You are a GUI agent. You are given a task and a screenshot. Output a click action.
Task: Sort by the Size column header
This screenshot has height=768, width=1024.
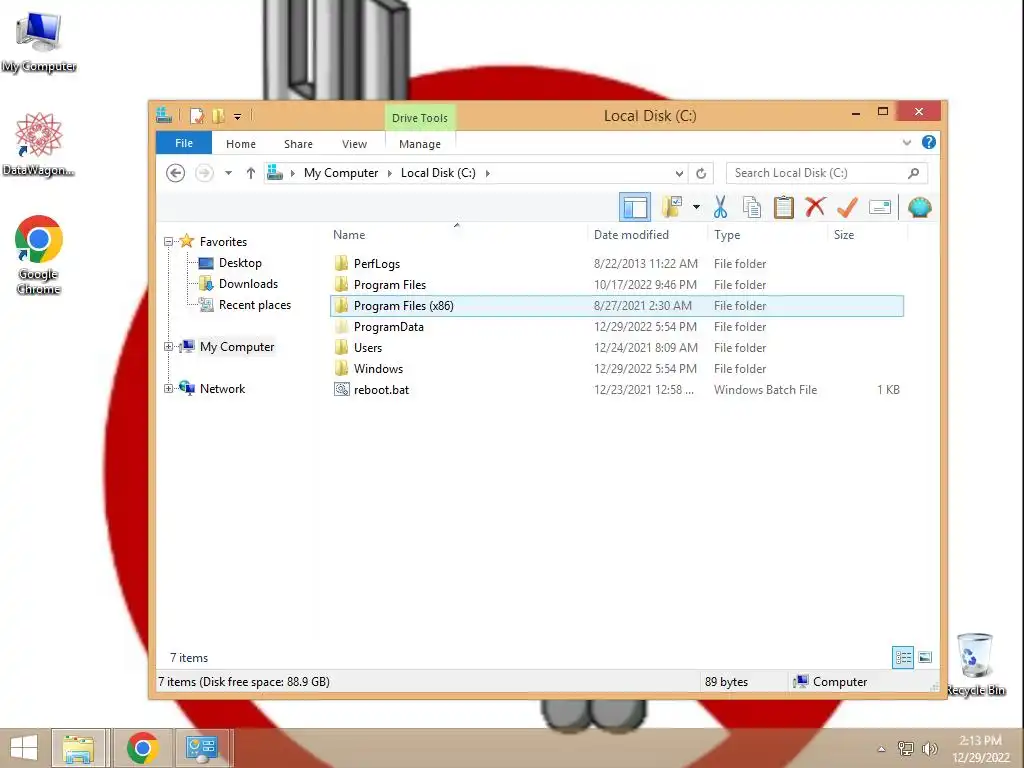coord(844,234)
